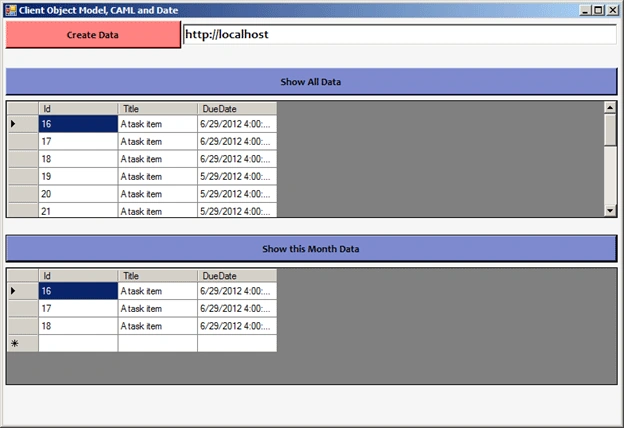Screen dimensions: 624x428
Task: Sort the upper grid by DueDate column header
Action: coord(237,109)
